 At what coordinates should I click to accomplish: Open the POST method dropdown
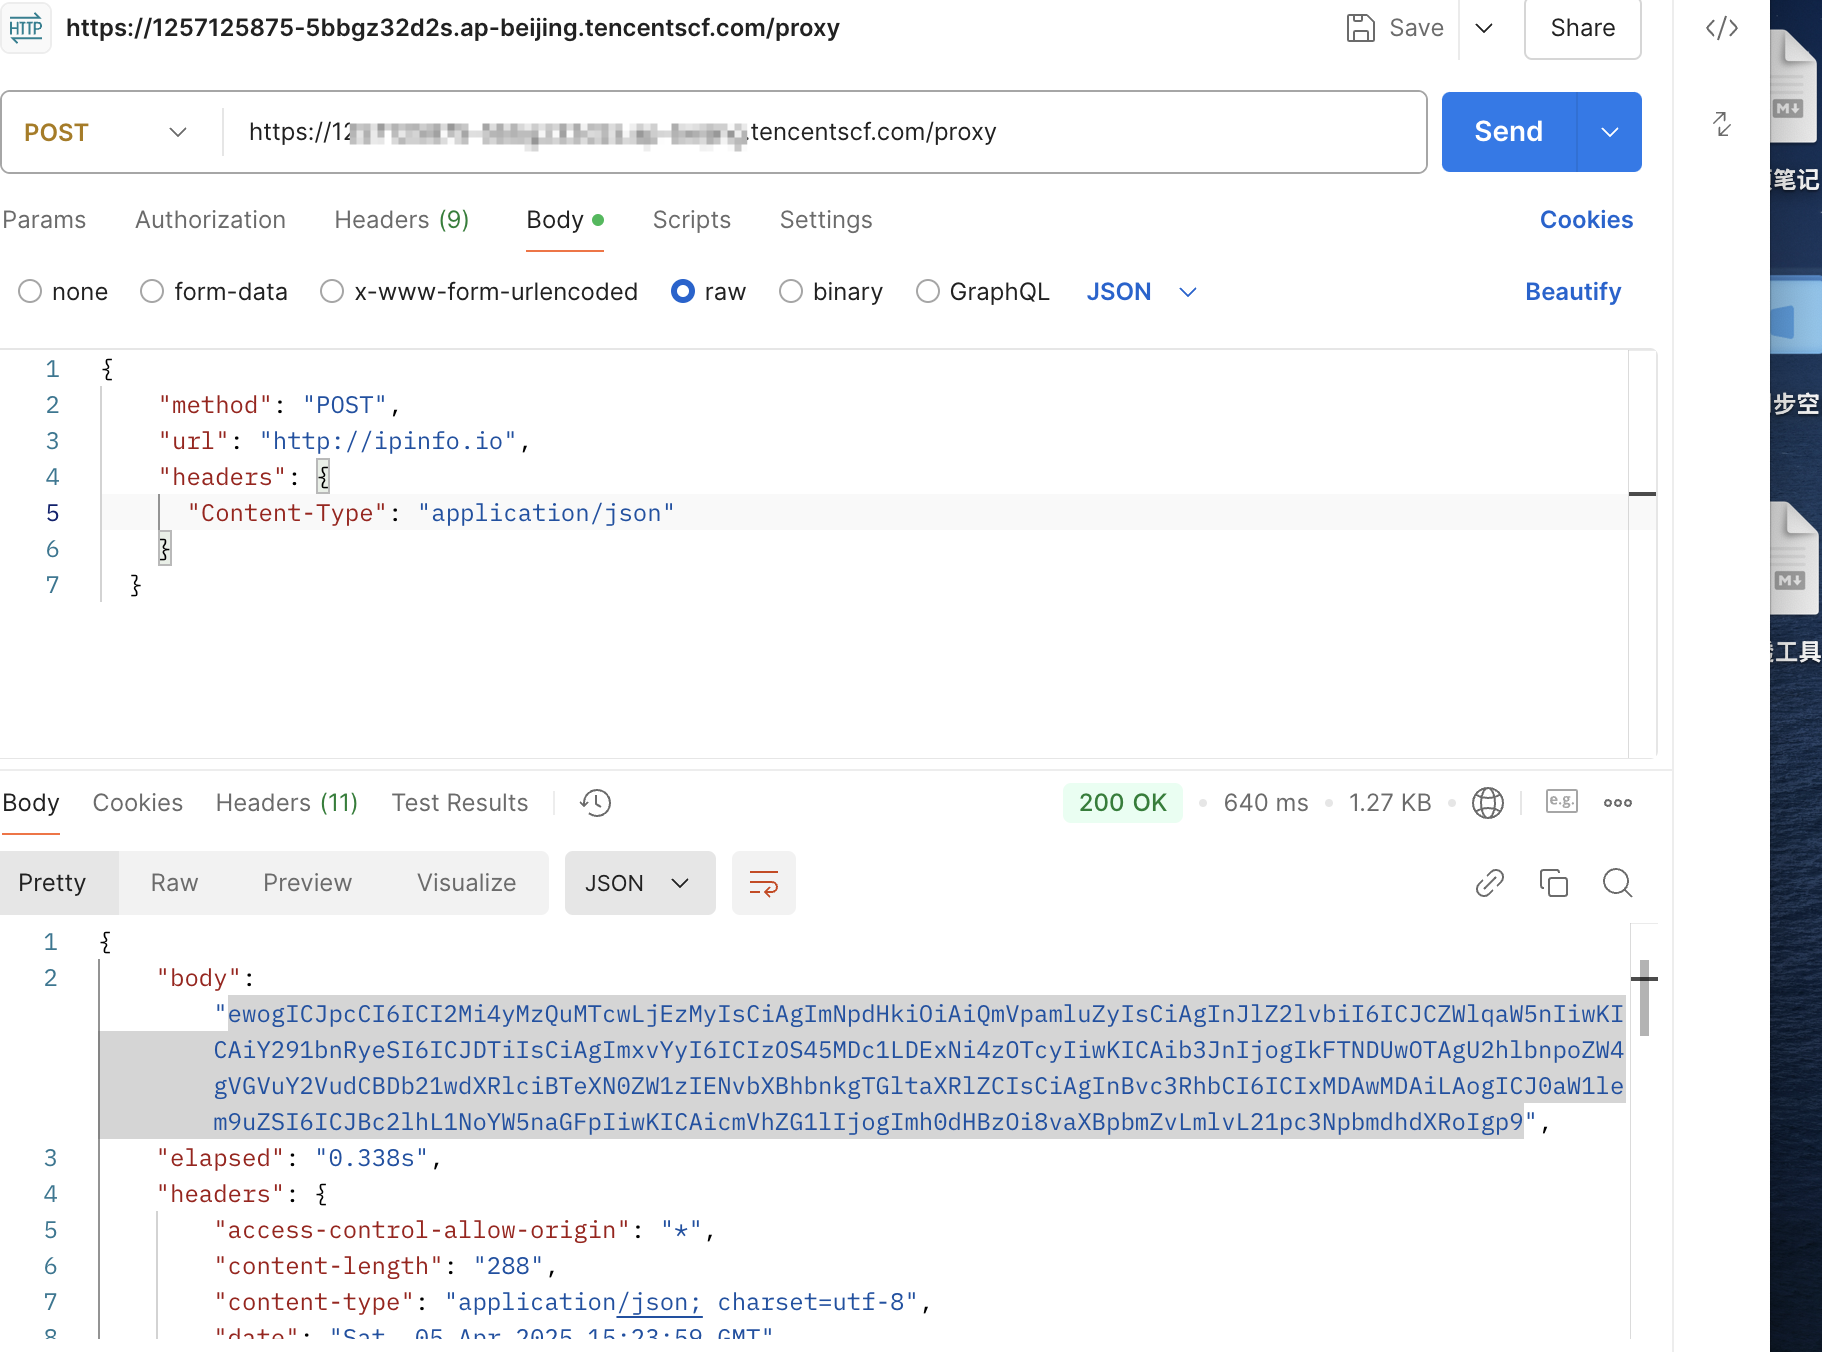[x=106, y=132]
